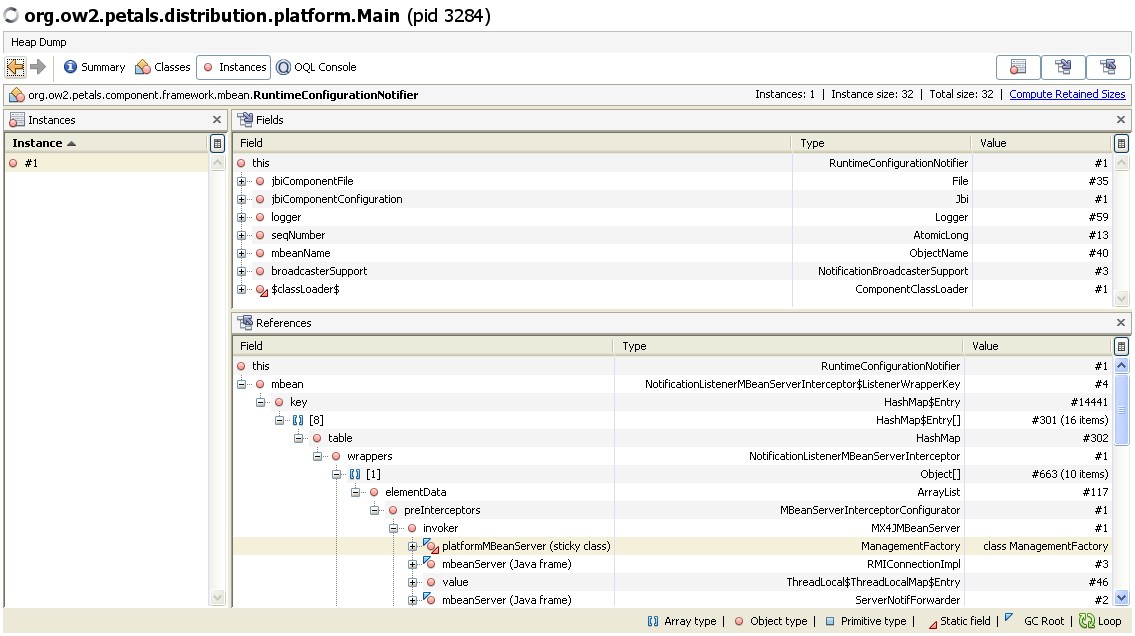Open column chooser in Fields table
Viewport: 1135px width, 636px height.
[1121, 144]
